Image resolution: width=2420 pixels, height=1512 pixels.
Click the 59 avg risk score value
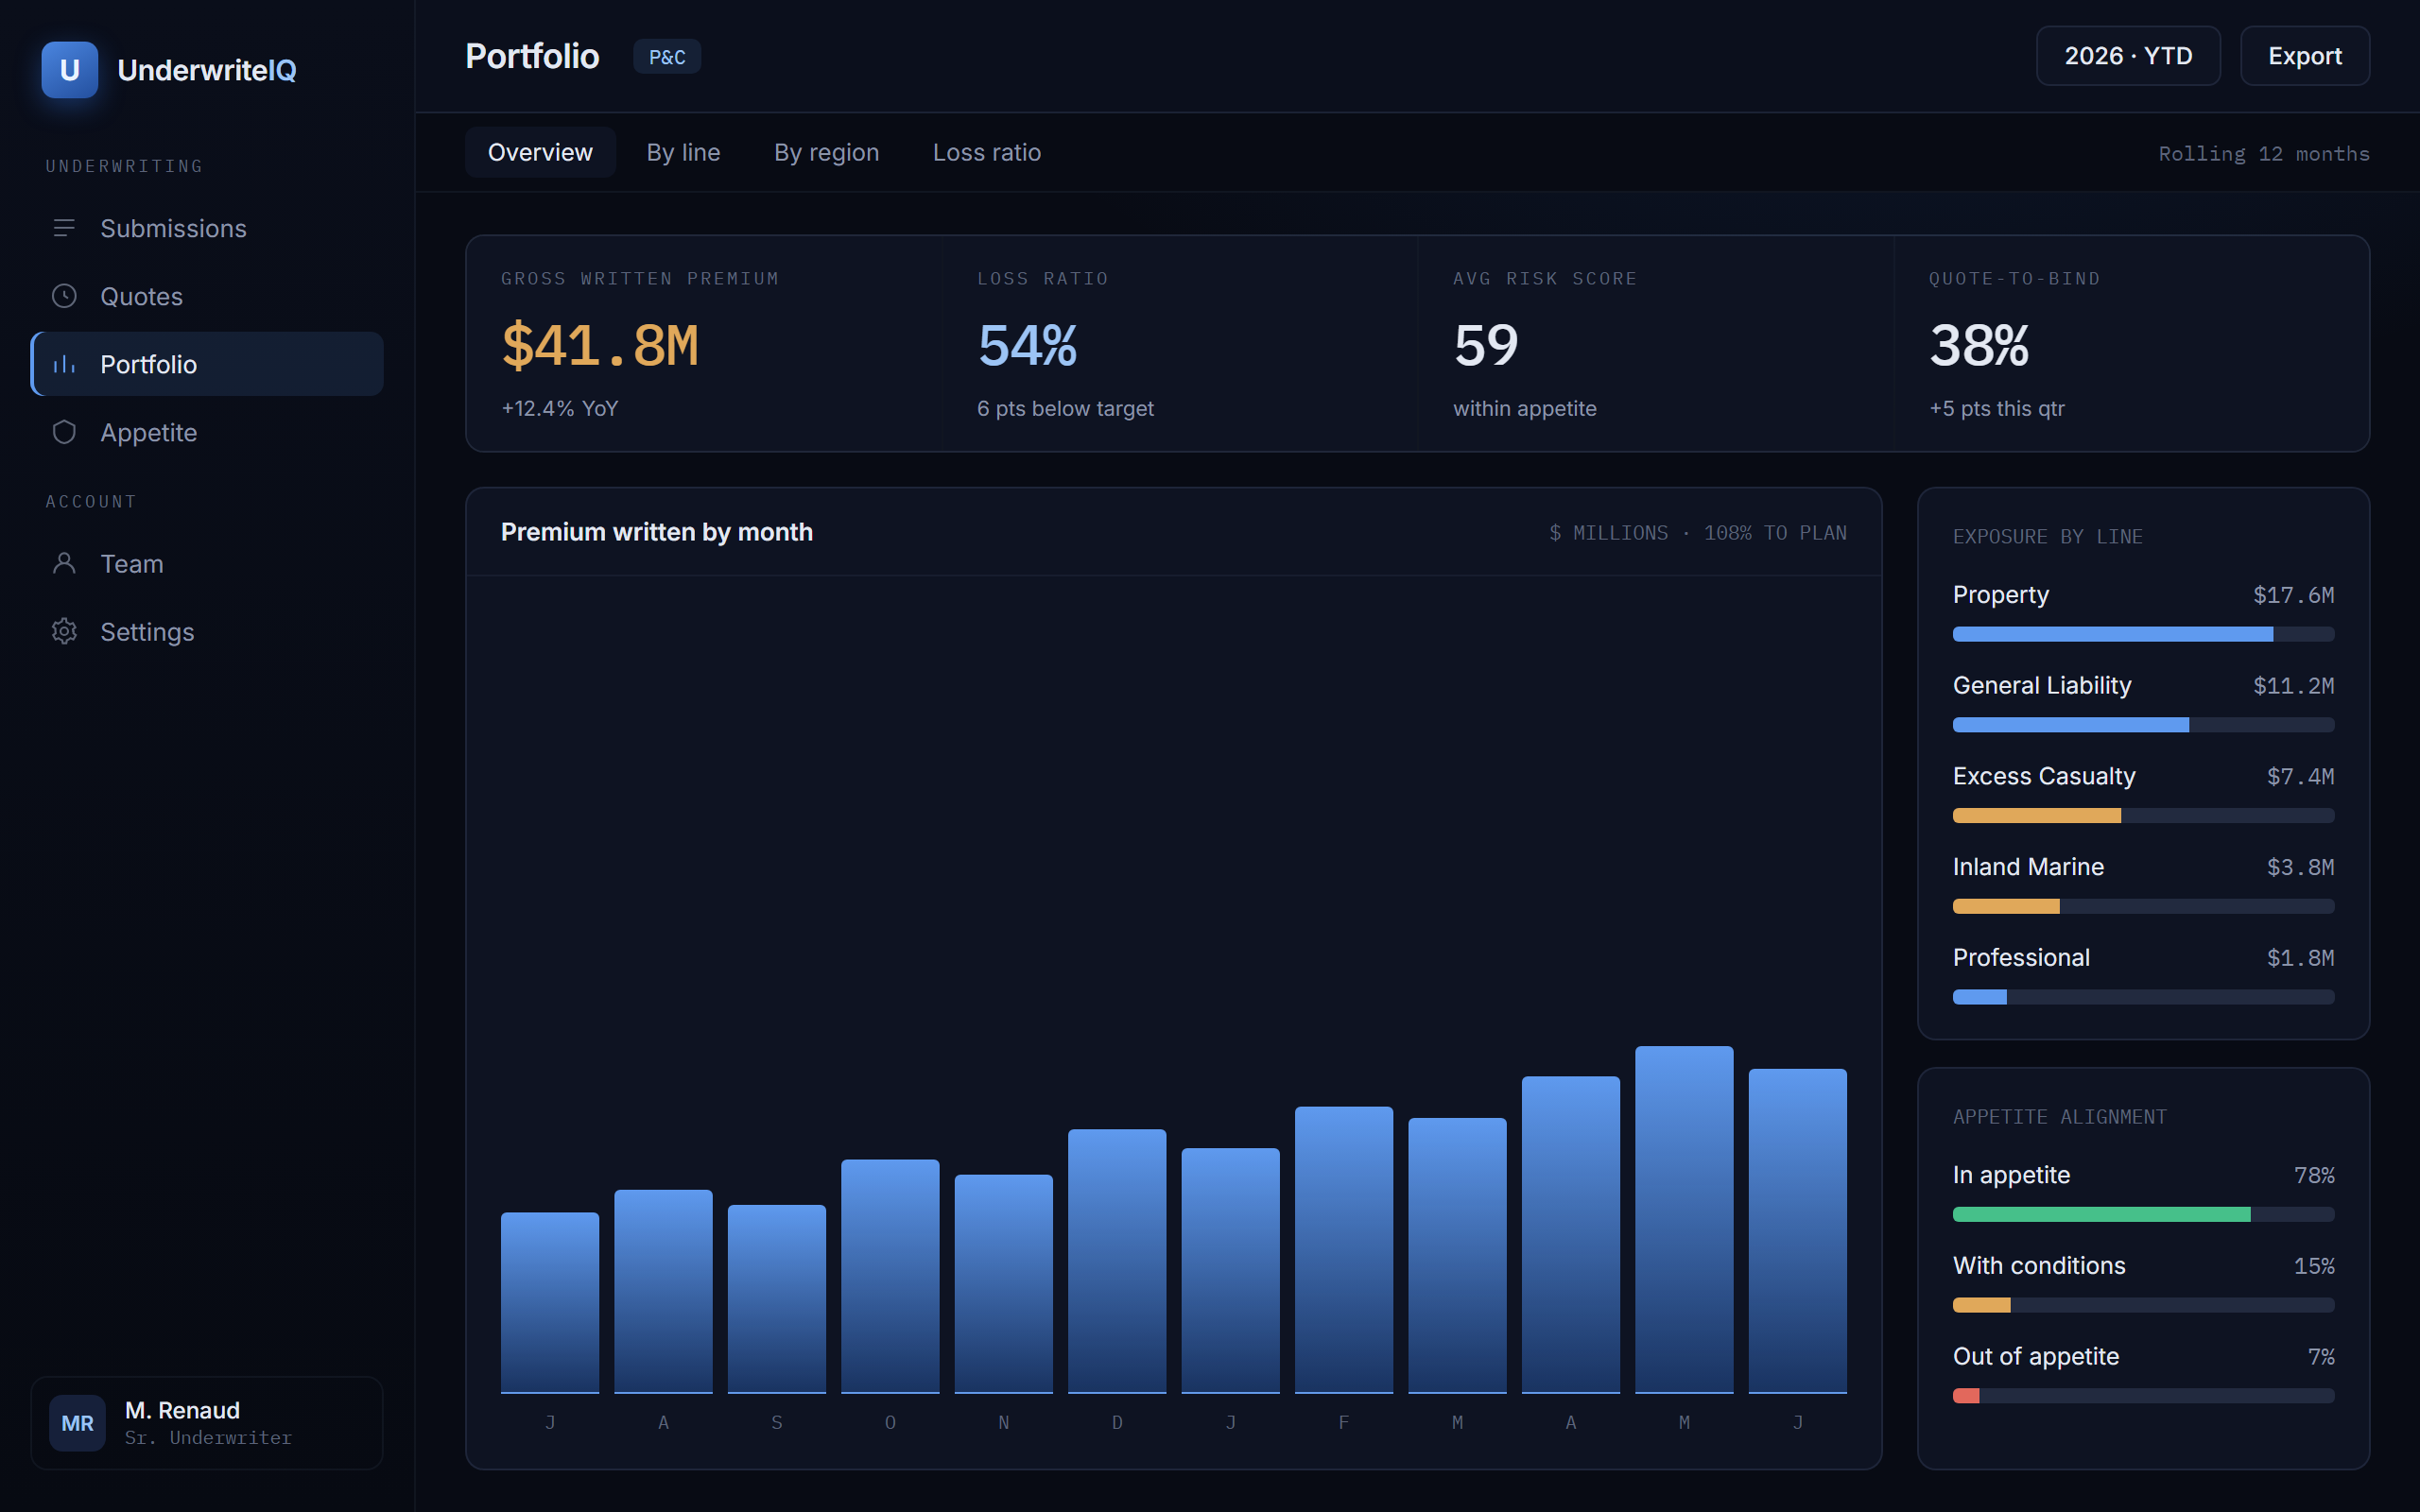click(1486, 346)
